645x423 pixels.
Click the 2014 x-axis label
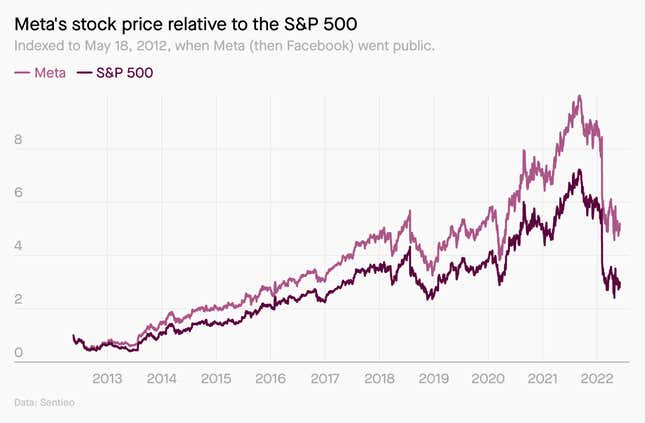[x=162, y=379]
